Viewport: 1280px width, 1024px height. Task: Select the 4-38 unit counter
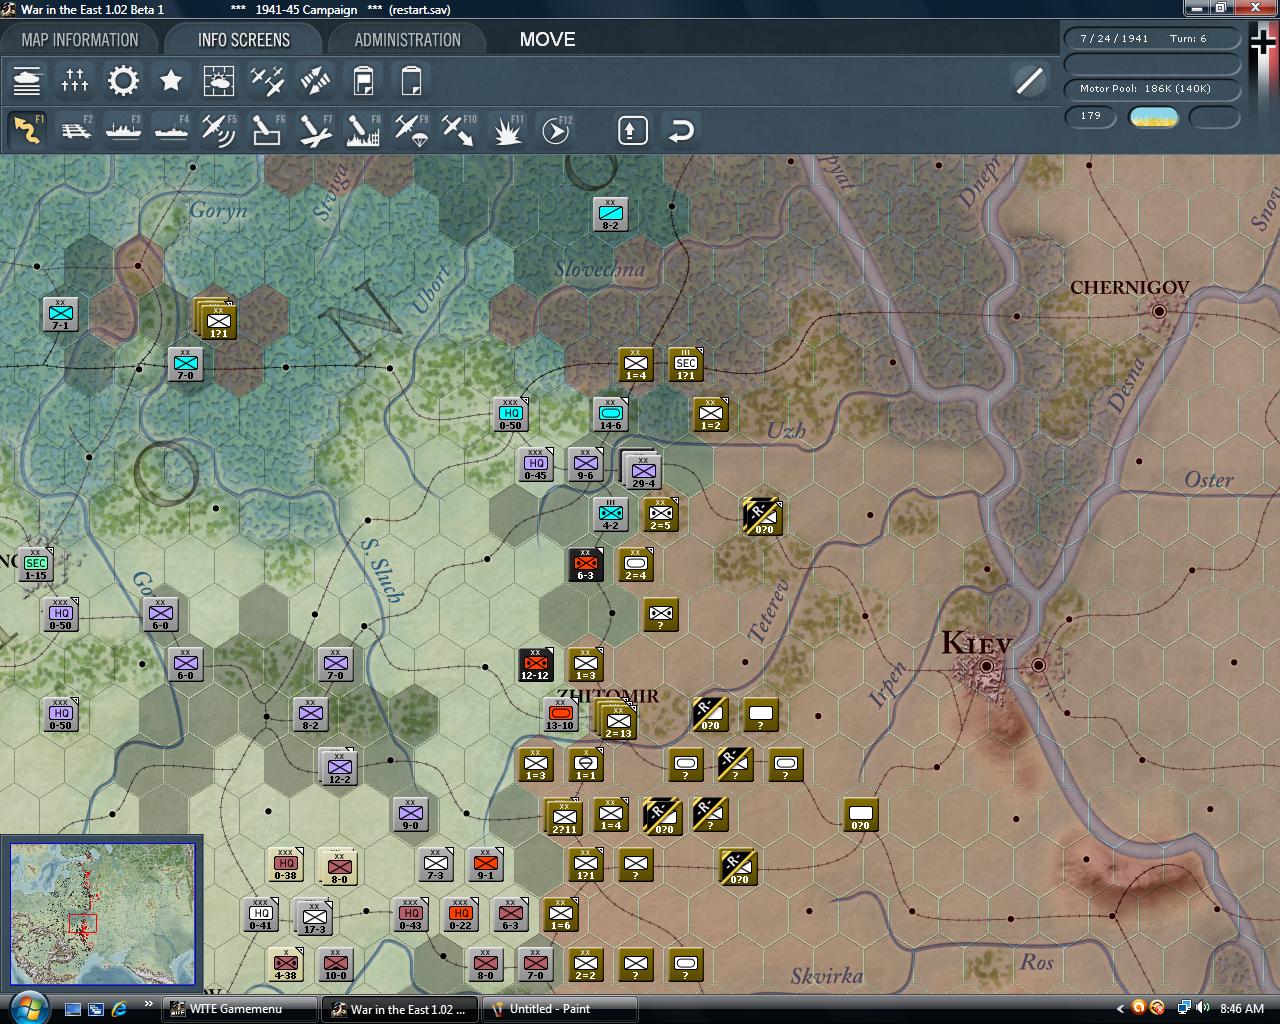coord(285,964)
